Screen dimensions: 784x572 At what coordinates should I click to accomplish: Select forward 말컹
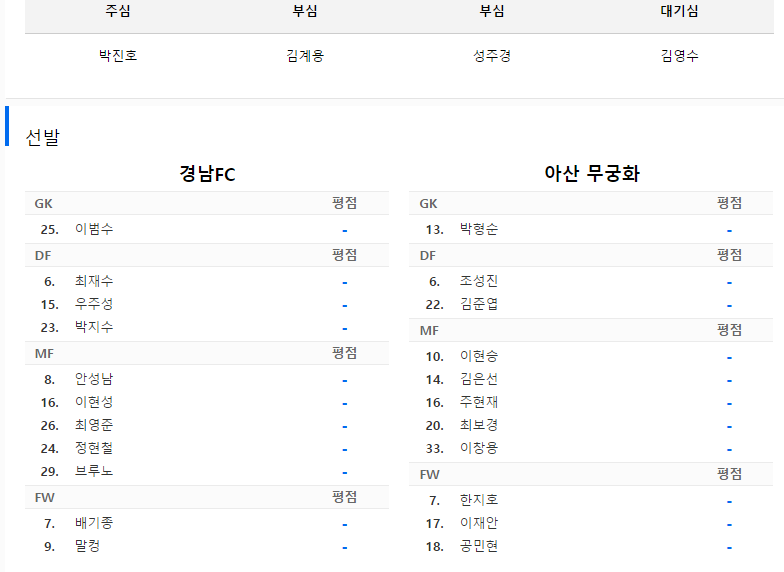click(x=88, y=546)
